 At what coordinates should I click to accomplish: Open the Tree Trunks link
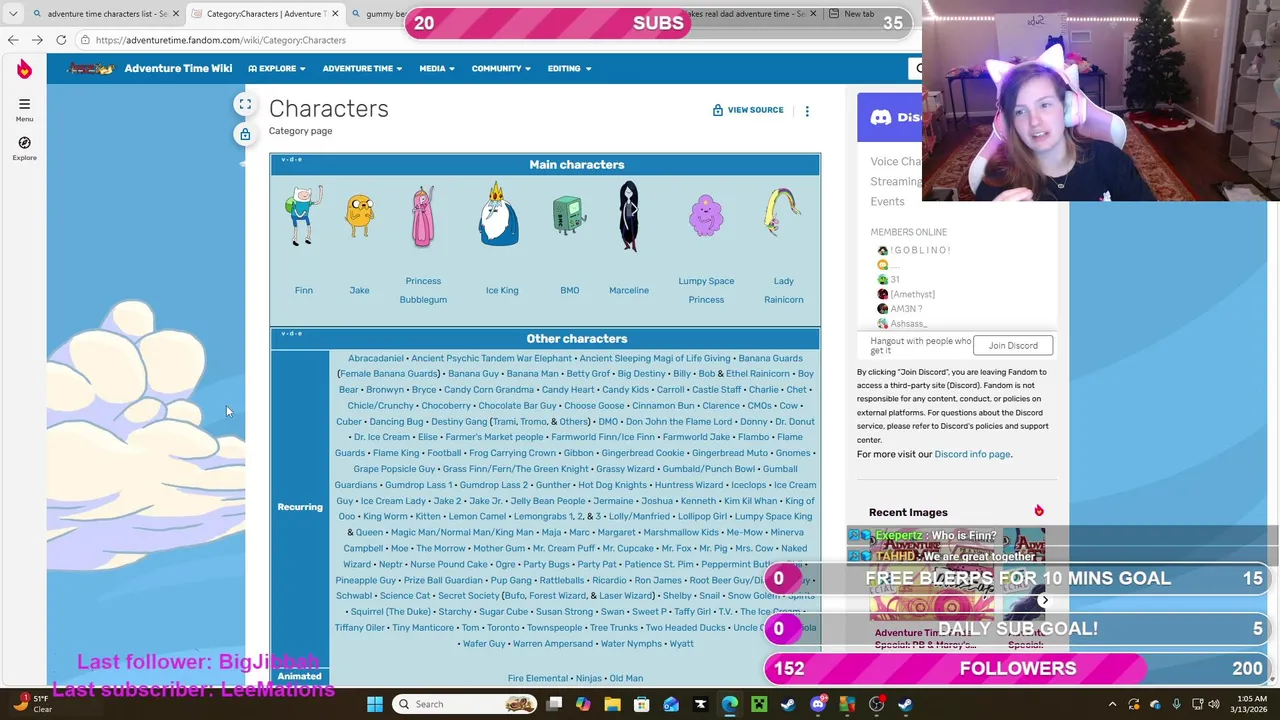tap(614, 628)
